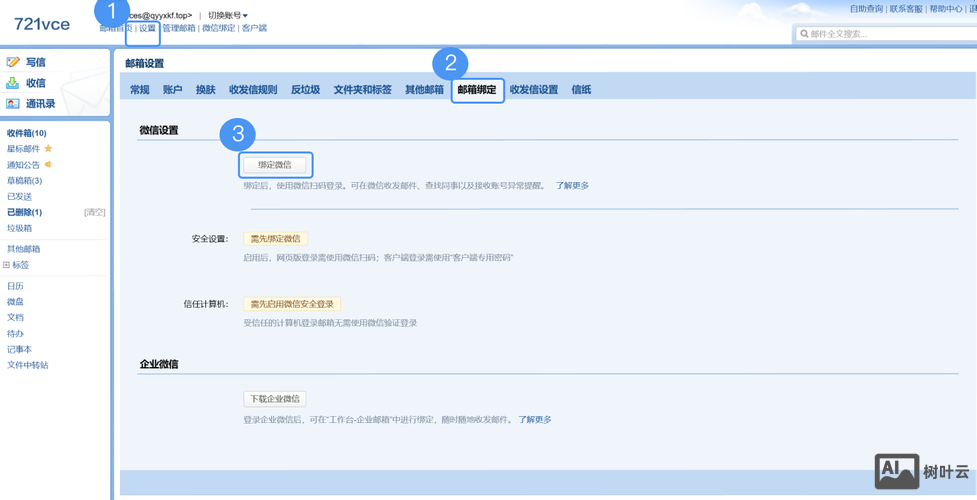Open 微盘 in the sidebar
Screen dimensions: 977x500
[15, 302]
